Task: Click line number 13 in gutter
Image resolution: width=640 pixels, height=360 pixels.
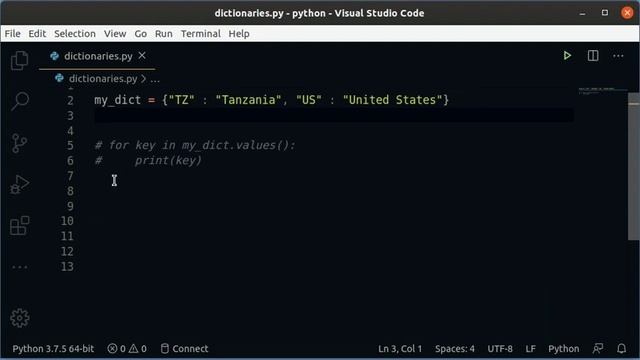Action: [67, 267]
